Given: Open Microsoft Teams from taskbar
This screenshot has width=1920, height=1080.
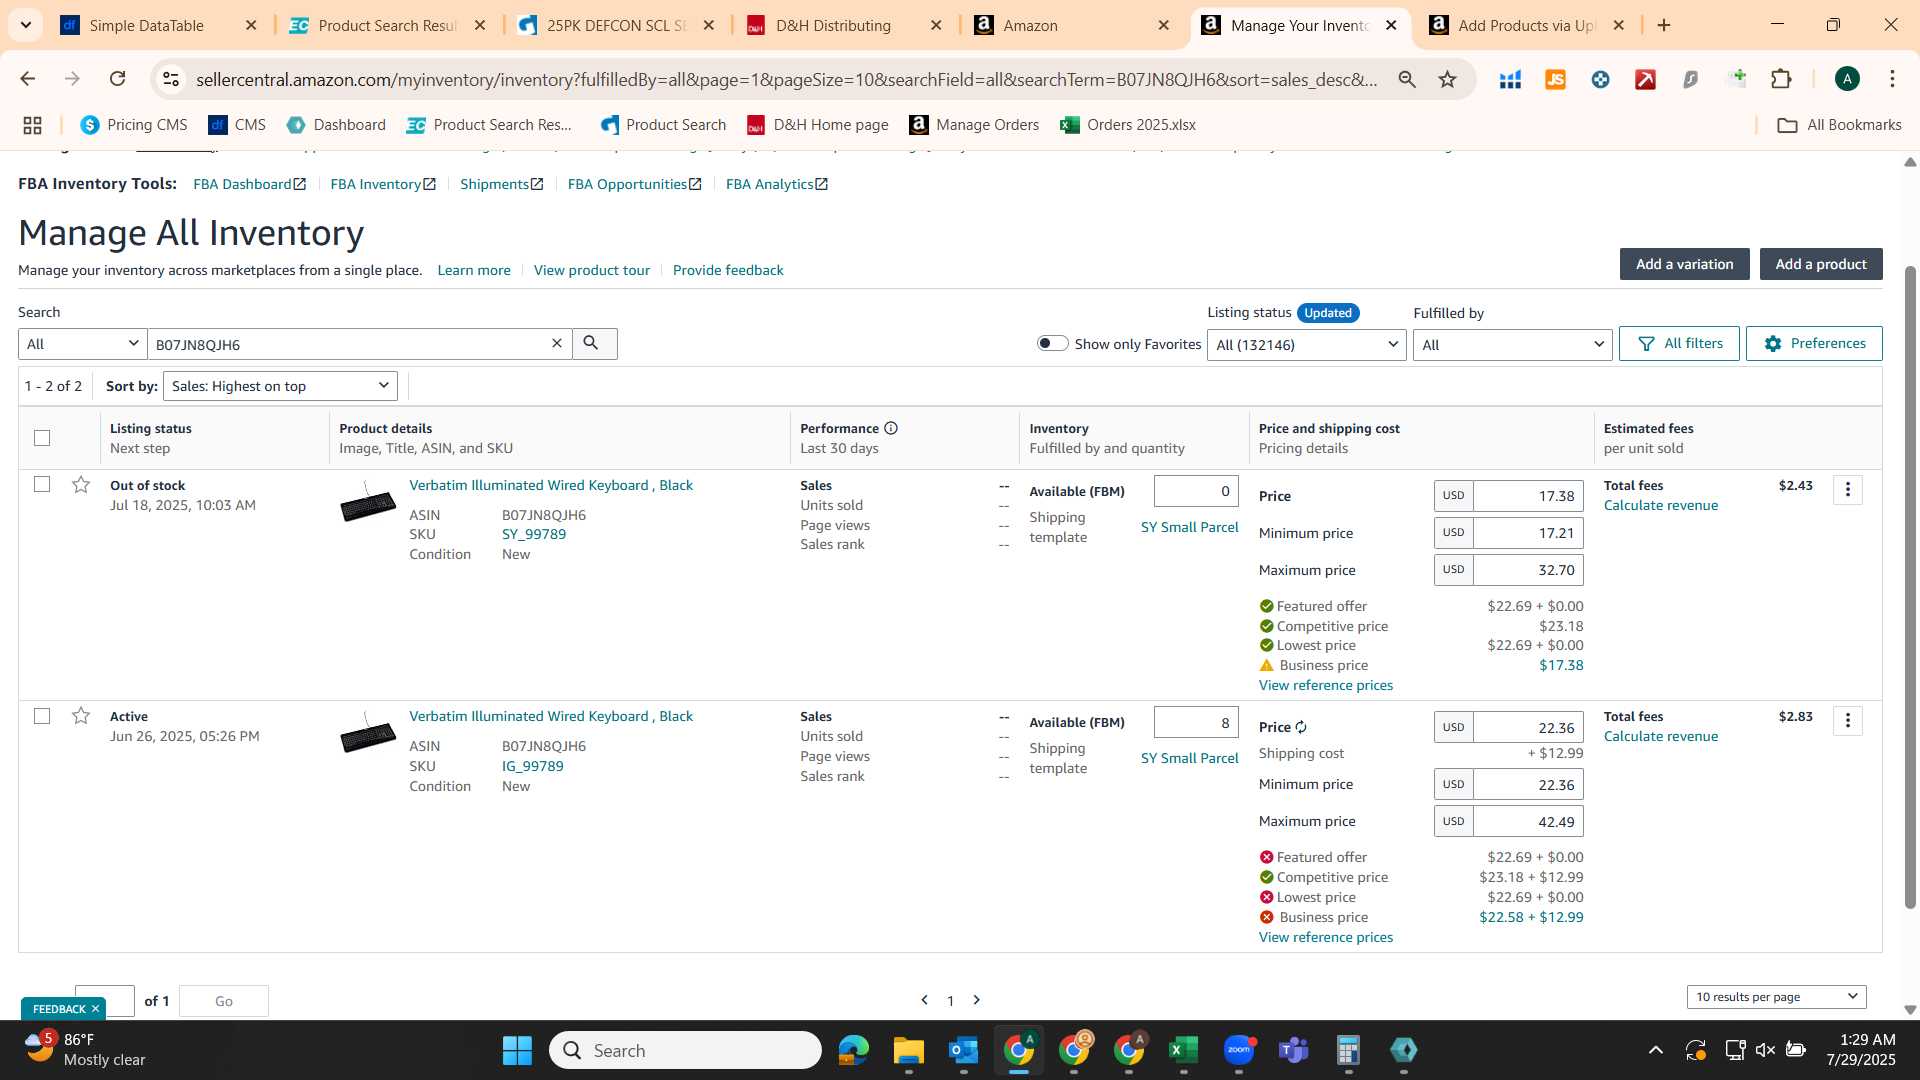Looking at the screenshot, I should click(1293, 1050).
